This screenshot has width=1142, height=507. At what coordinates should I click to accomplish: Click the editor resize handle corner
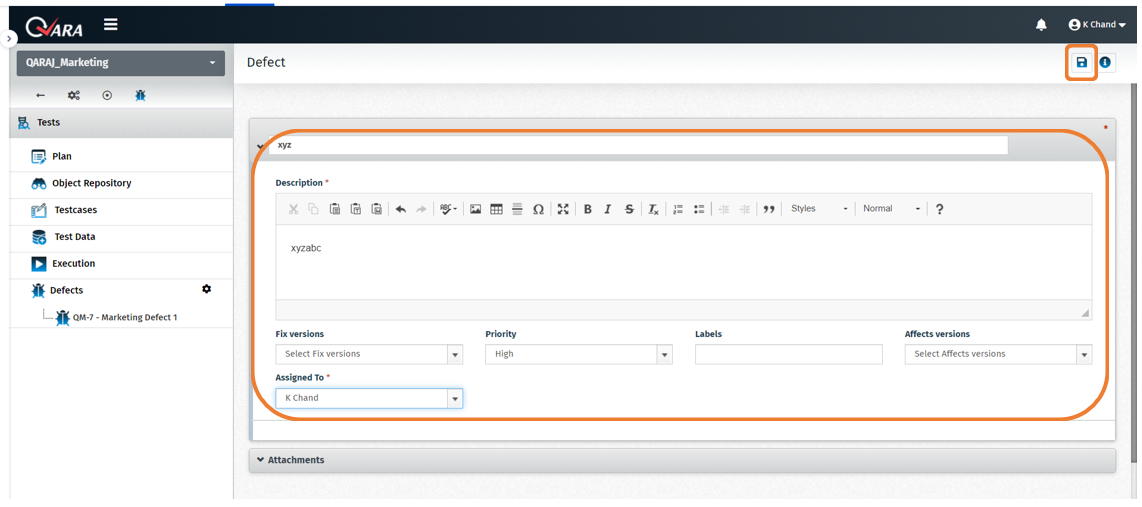click(x=1085, y=313)
